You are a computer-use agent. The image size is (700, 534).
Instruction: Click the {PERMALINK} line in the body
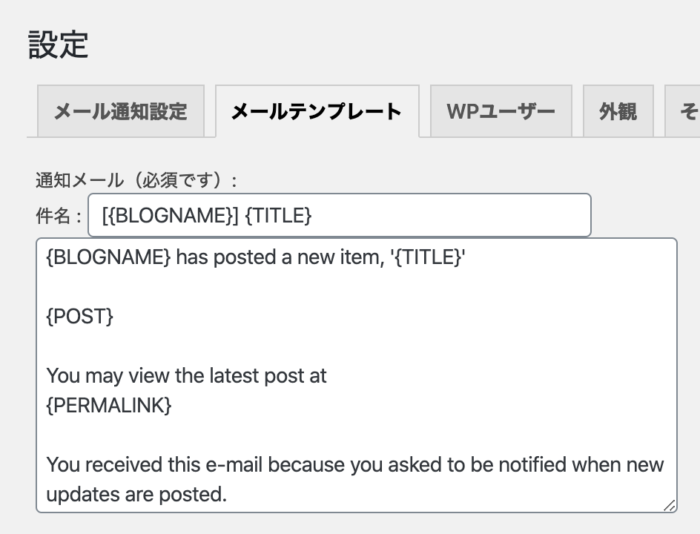point(109,406)
